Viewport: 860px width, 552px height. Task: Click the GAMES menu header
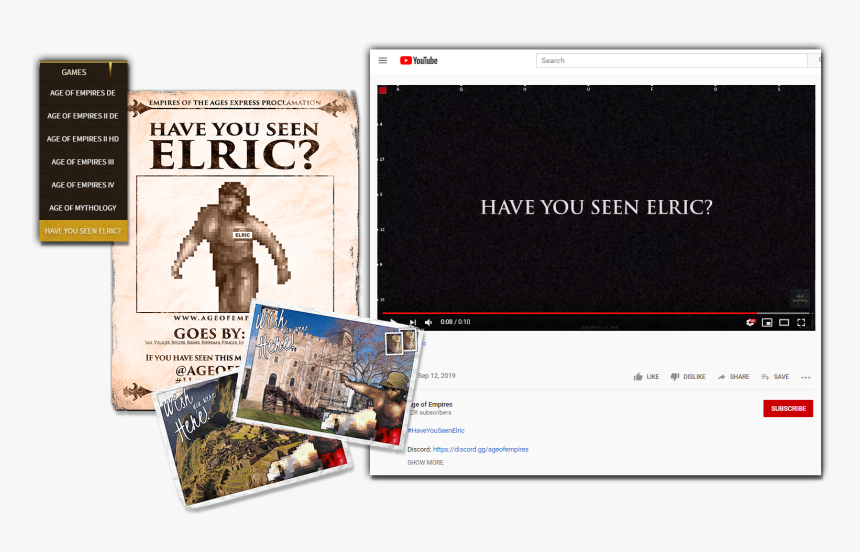74,72
